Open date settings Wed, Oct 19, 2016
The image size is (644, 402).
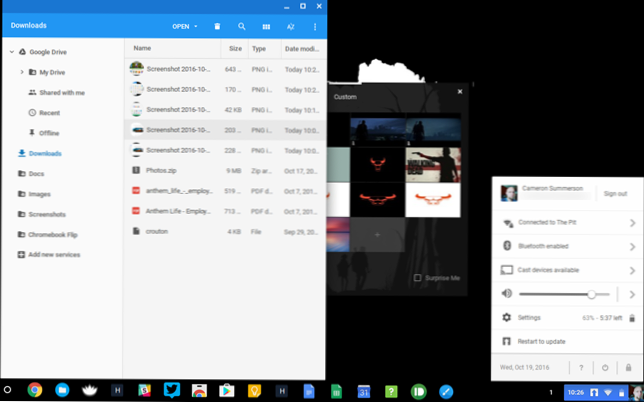(x=524, y=368)
